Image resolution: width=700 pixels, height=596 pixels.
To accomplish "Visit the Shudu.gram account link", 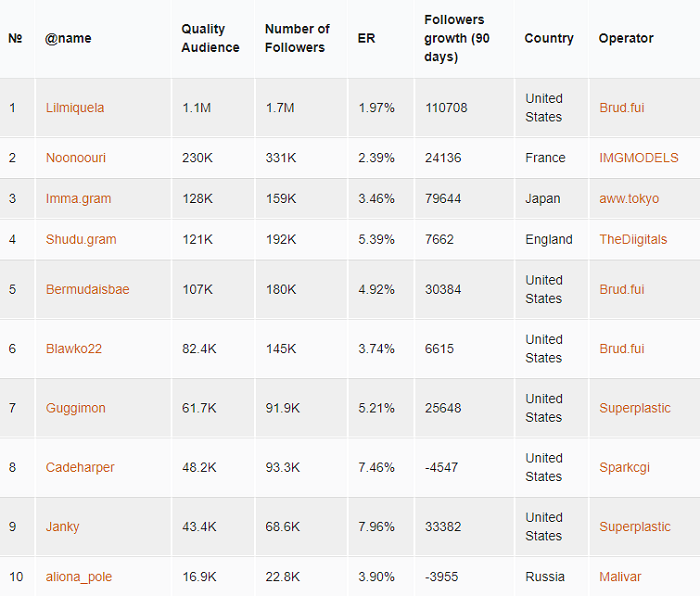I will 81,239.
